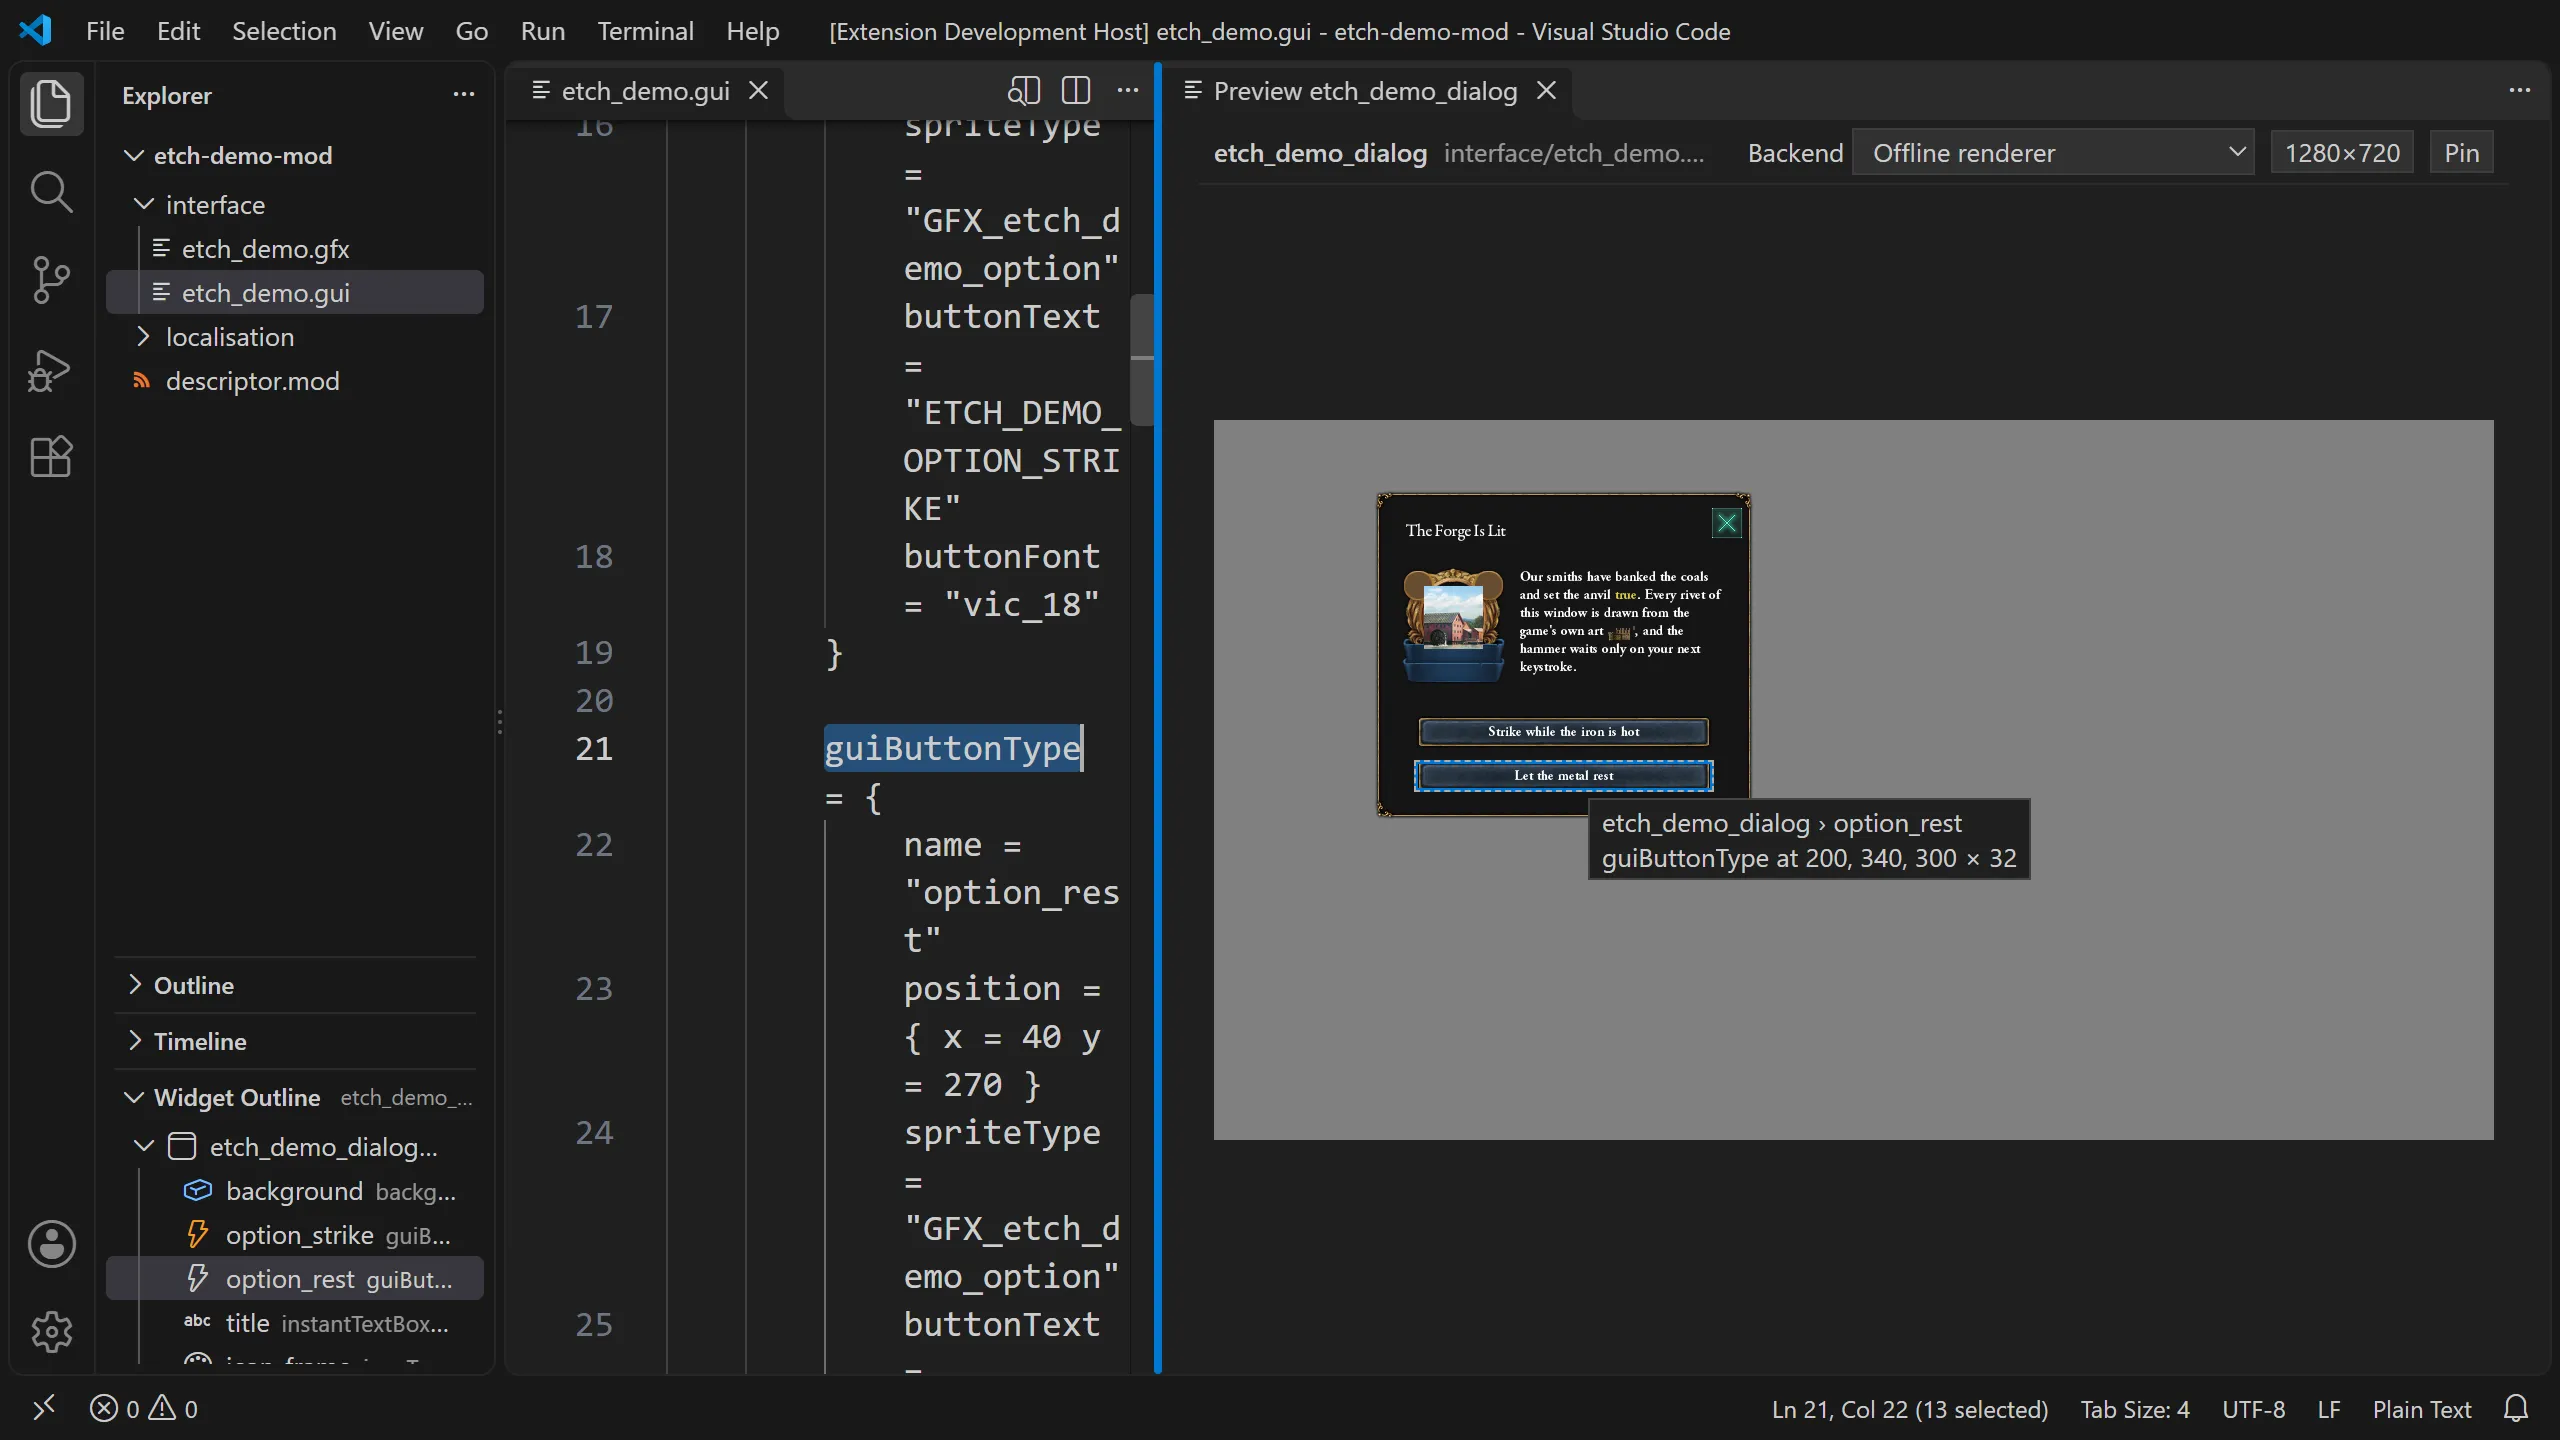Open preview group more actions ellipsis
Image resolution: width=2560 pixels, height=1440 pixels.
tap(2520, 91)
